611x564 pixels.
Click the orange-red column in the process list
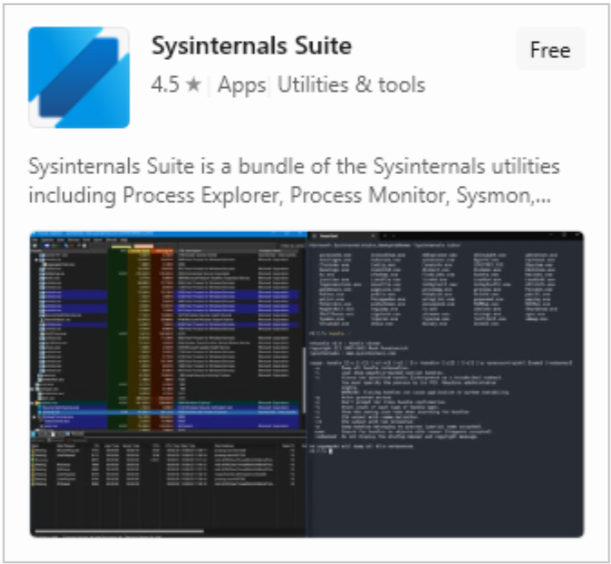coord(163,339)
